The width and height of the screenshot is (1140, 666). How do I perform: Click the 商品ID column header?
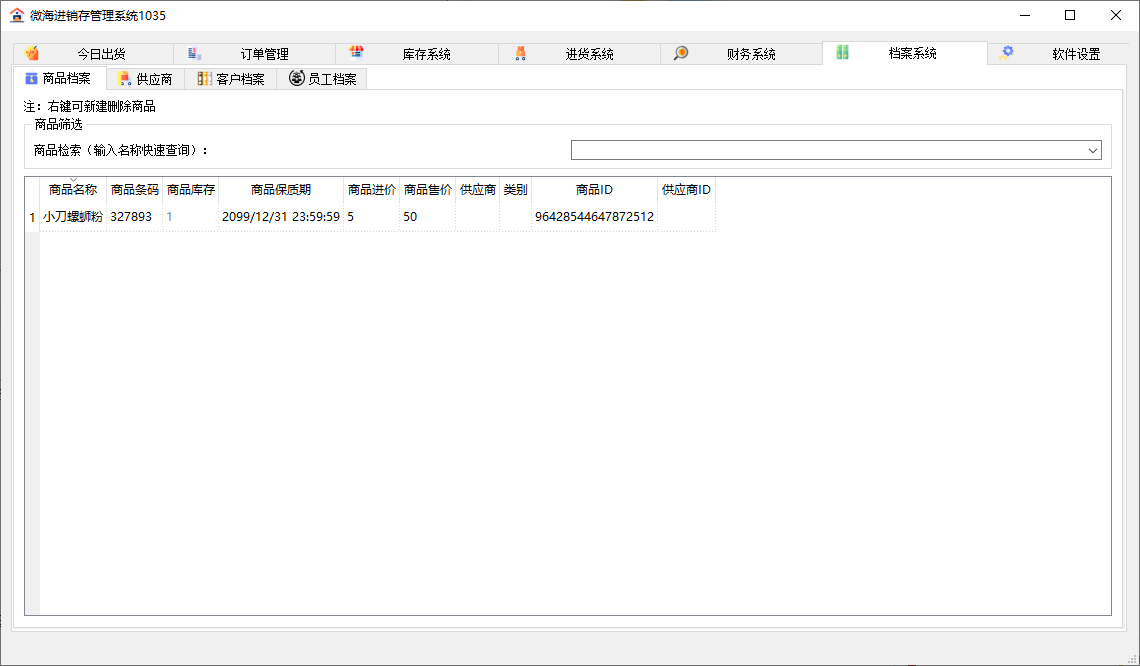(594, 190)
